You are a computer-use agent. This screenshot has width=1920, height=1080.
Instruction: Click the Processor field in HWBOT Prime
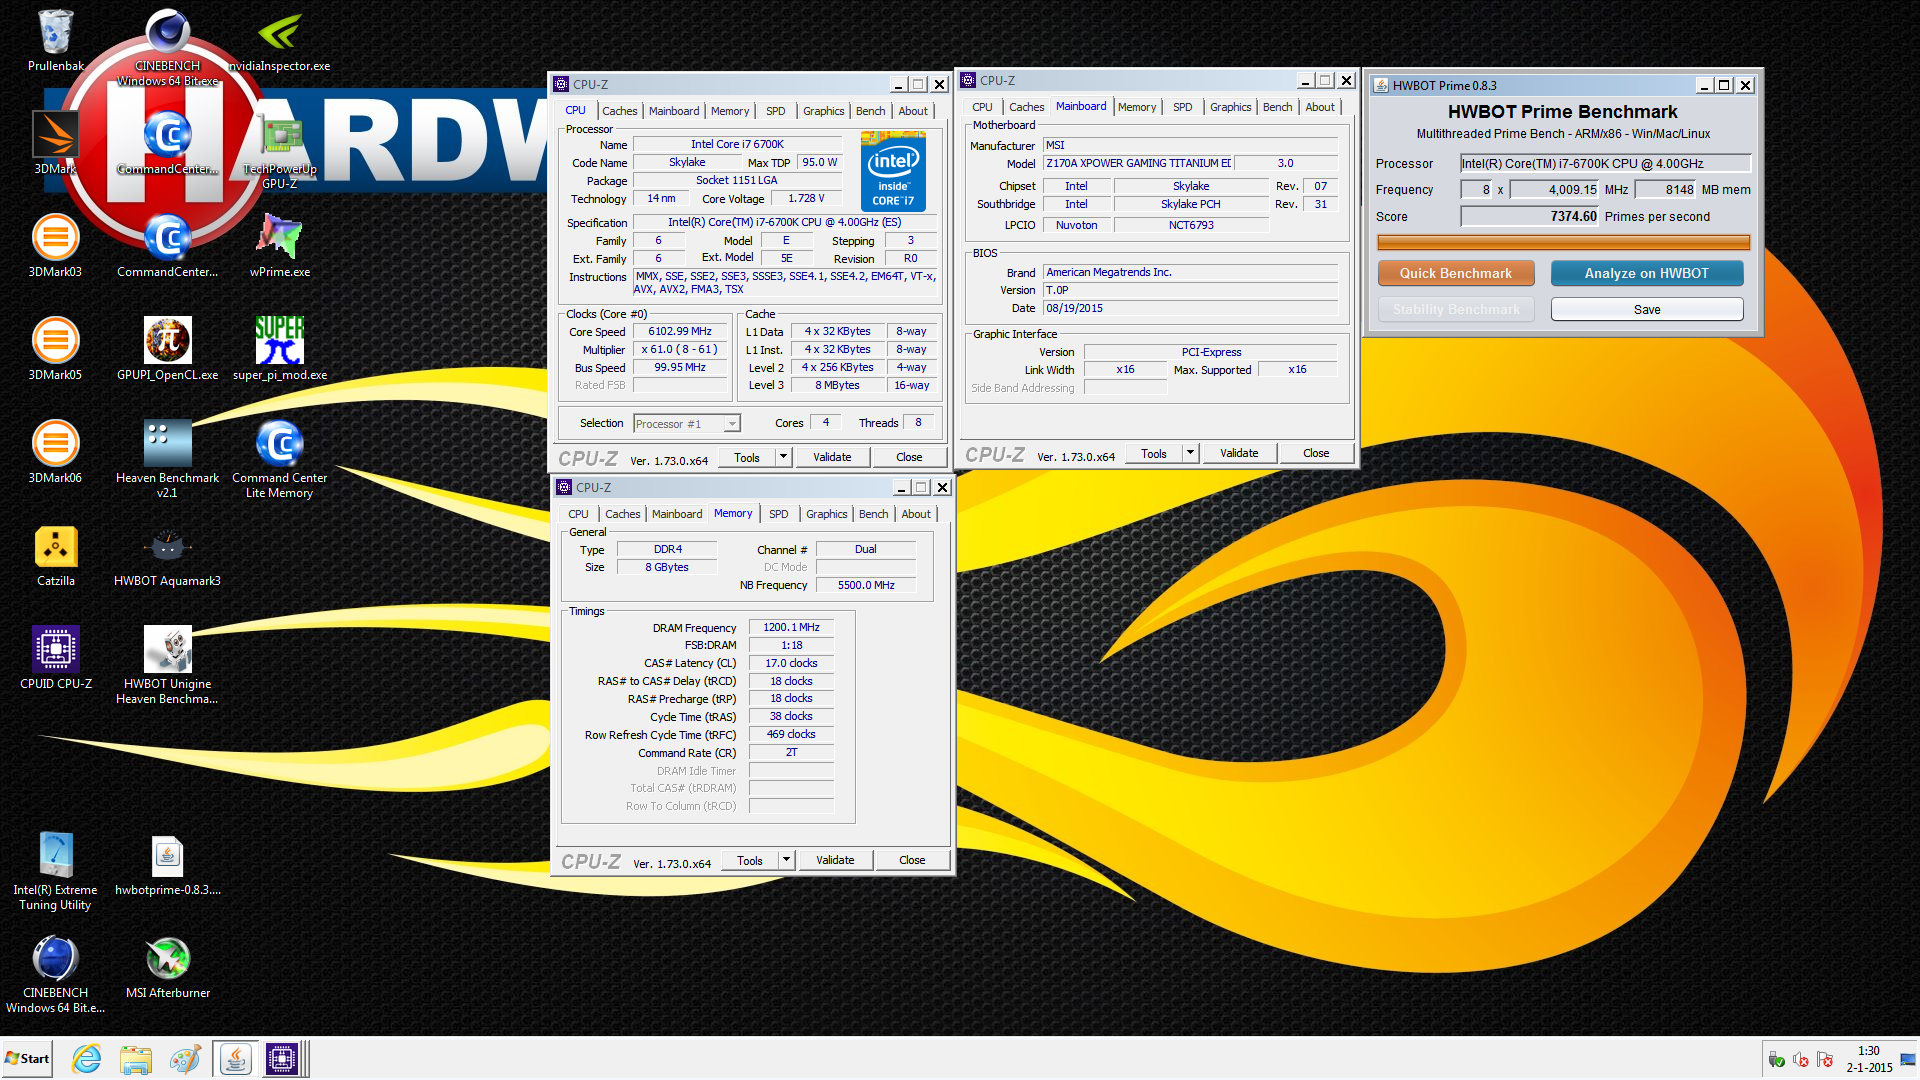point(1605,163)
